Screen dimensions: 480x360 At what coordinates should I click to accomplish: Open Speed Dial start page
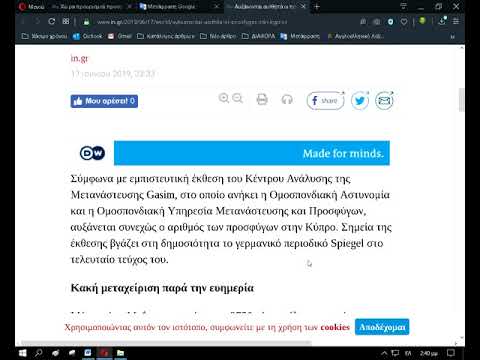66,22
